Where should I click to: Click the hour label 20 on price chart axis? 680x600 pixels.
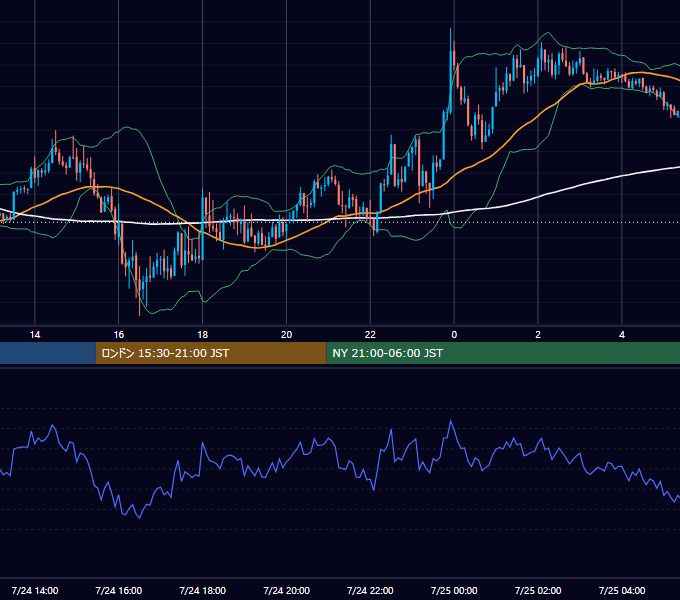[x=286, y=335]
